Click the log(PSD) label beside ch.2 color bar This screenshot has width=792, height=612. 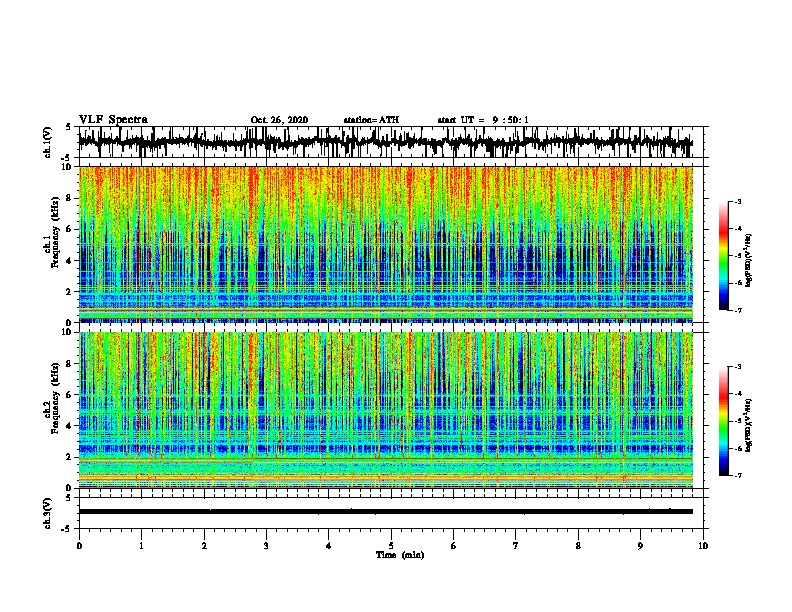(x=749, y=426)
